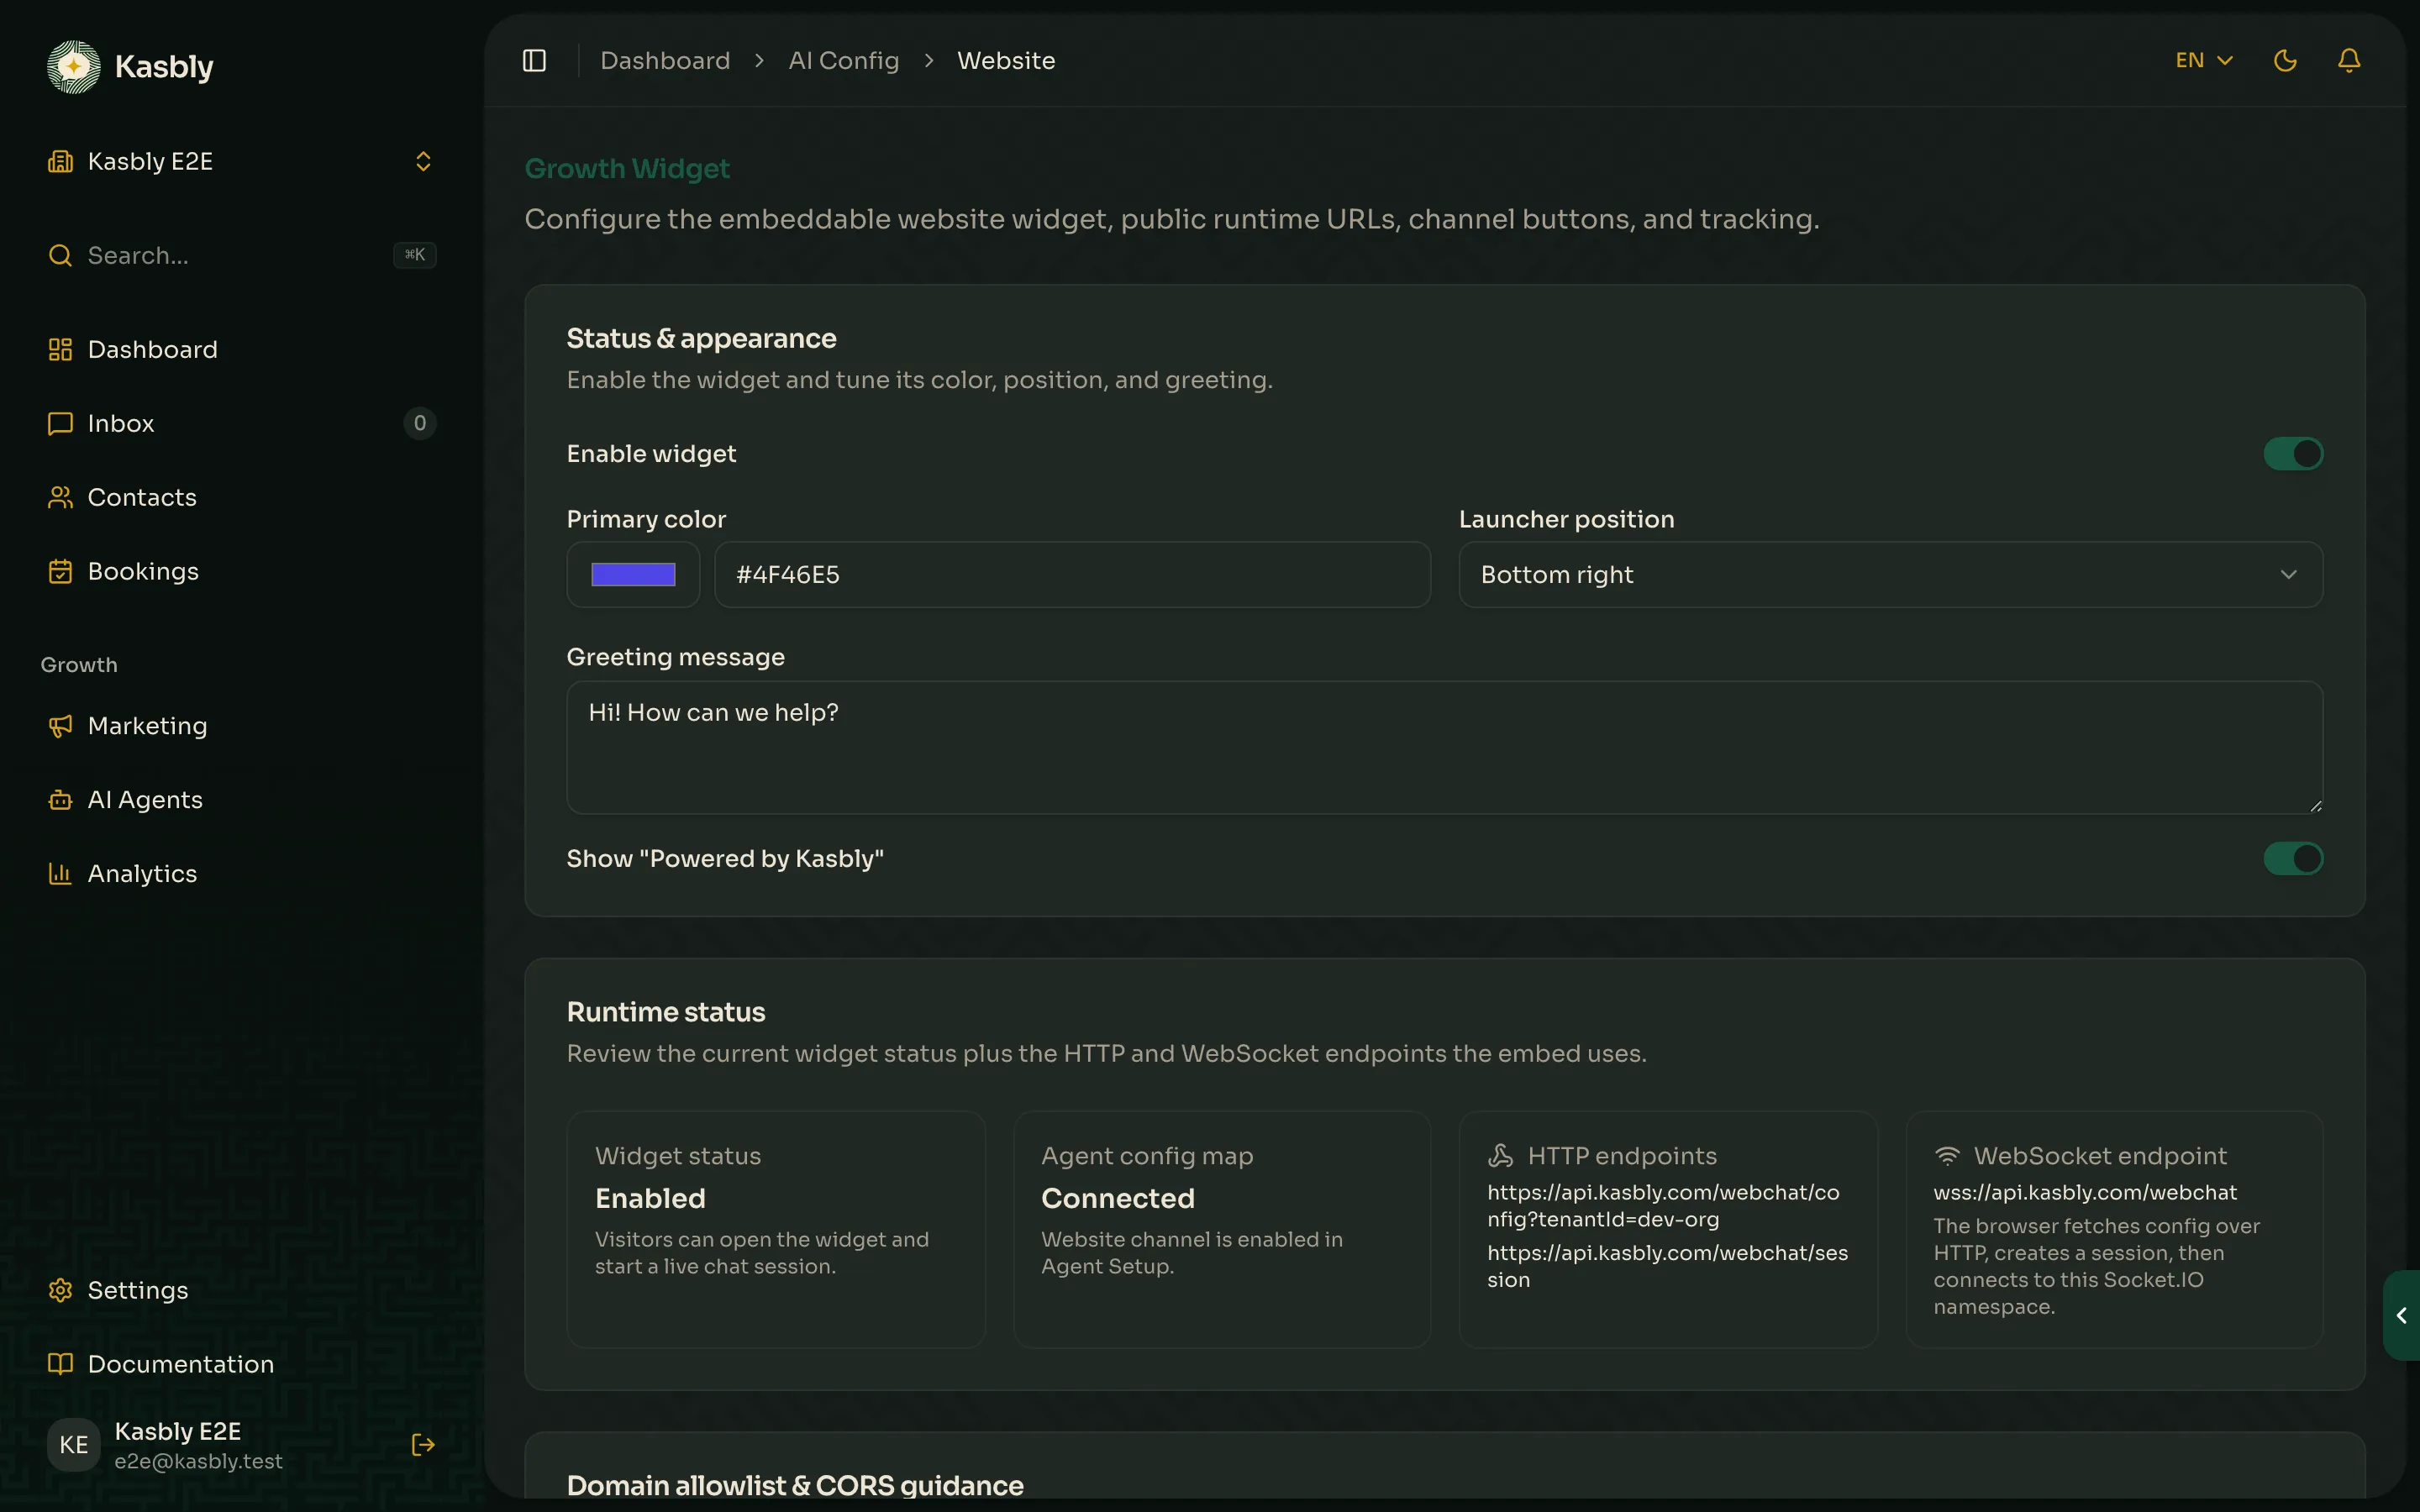Click the organization building icon
The width and height of the screenshot is (2420, 1512).
pyautogui.click(x=60, y=162)
